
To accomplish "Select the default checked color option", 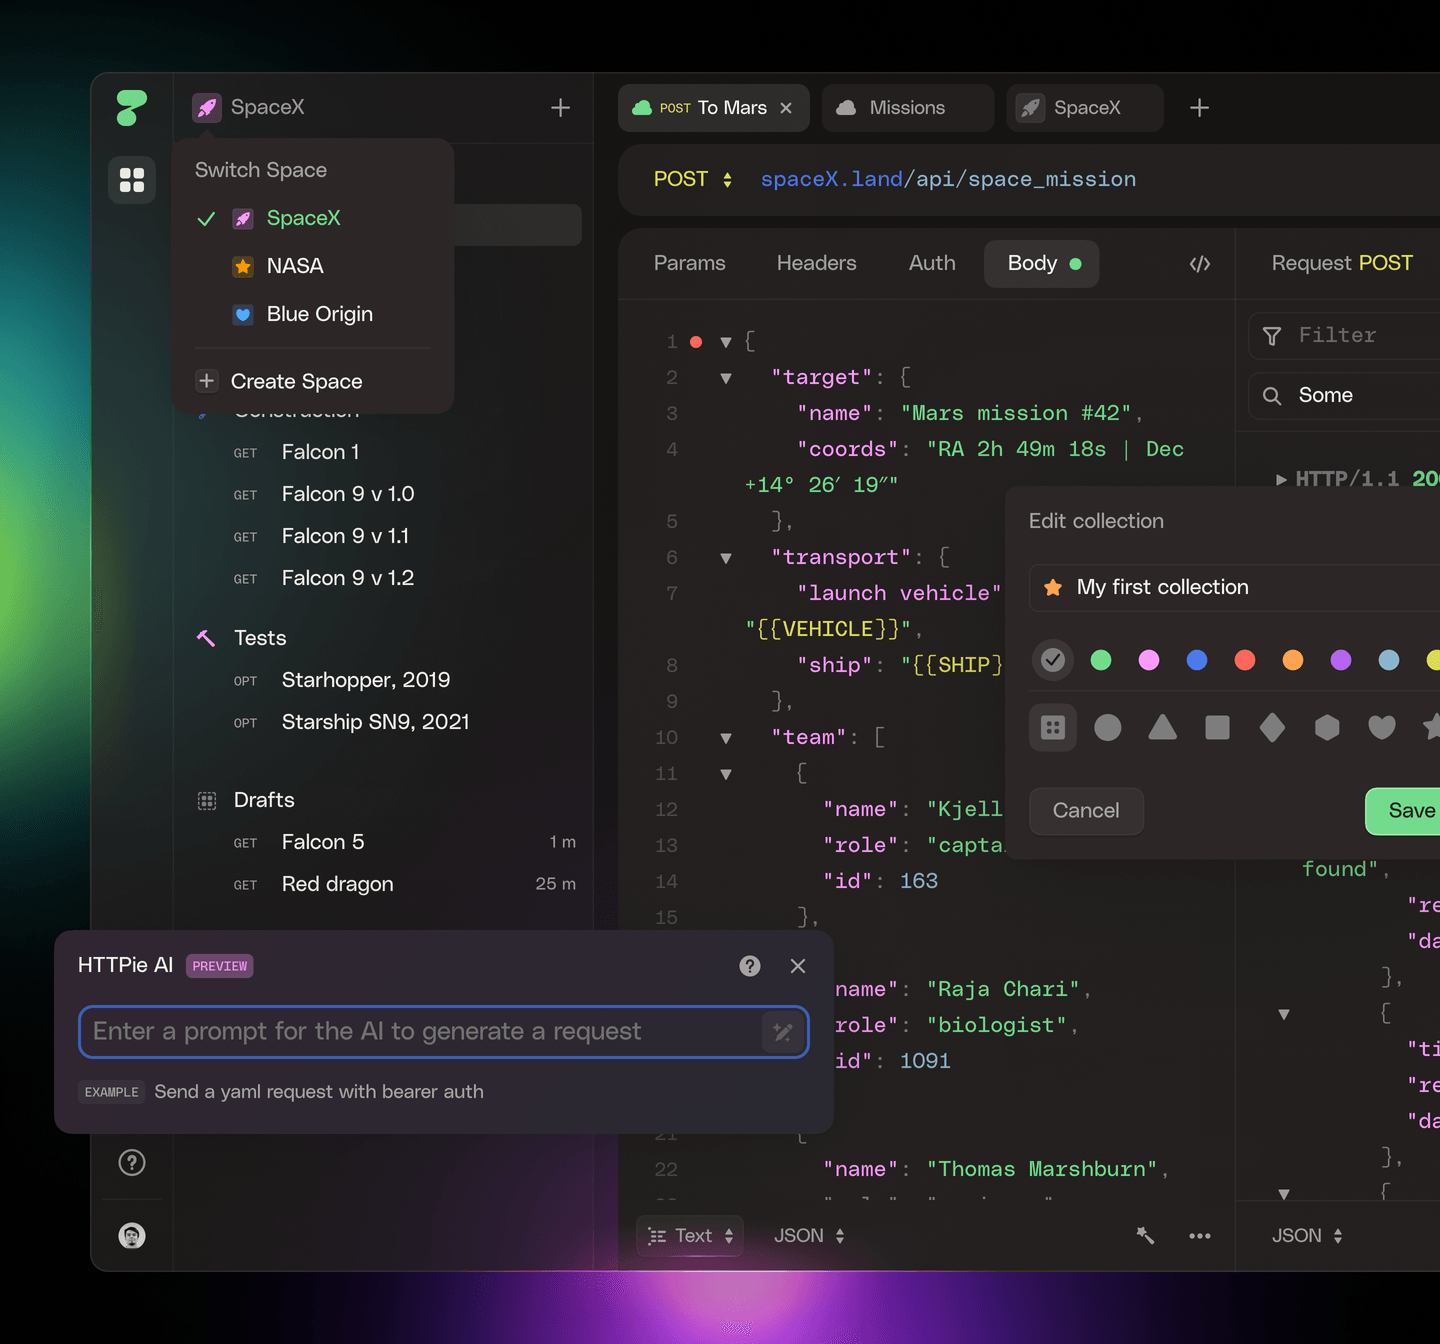I will click(1053, 660).
